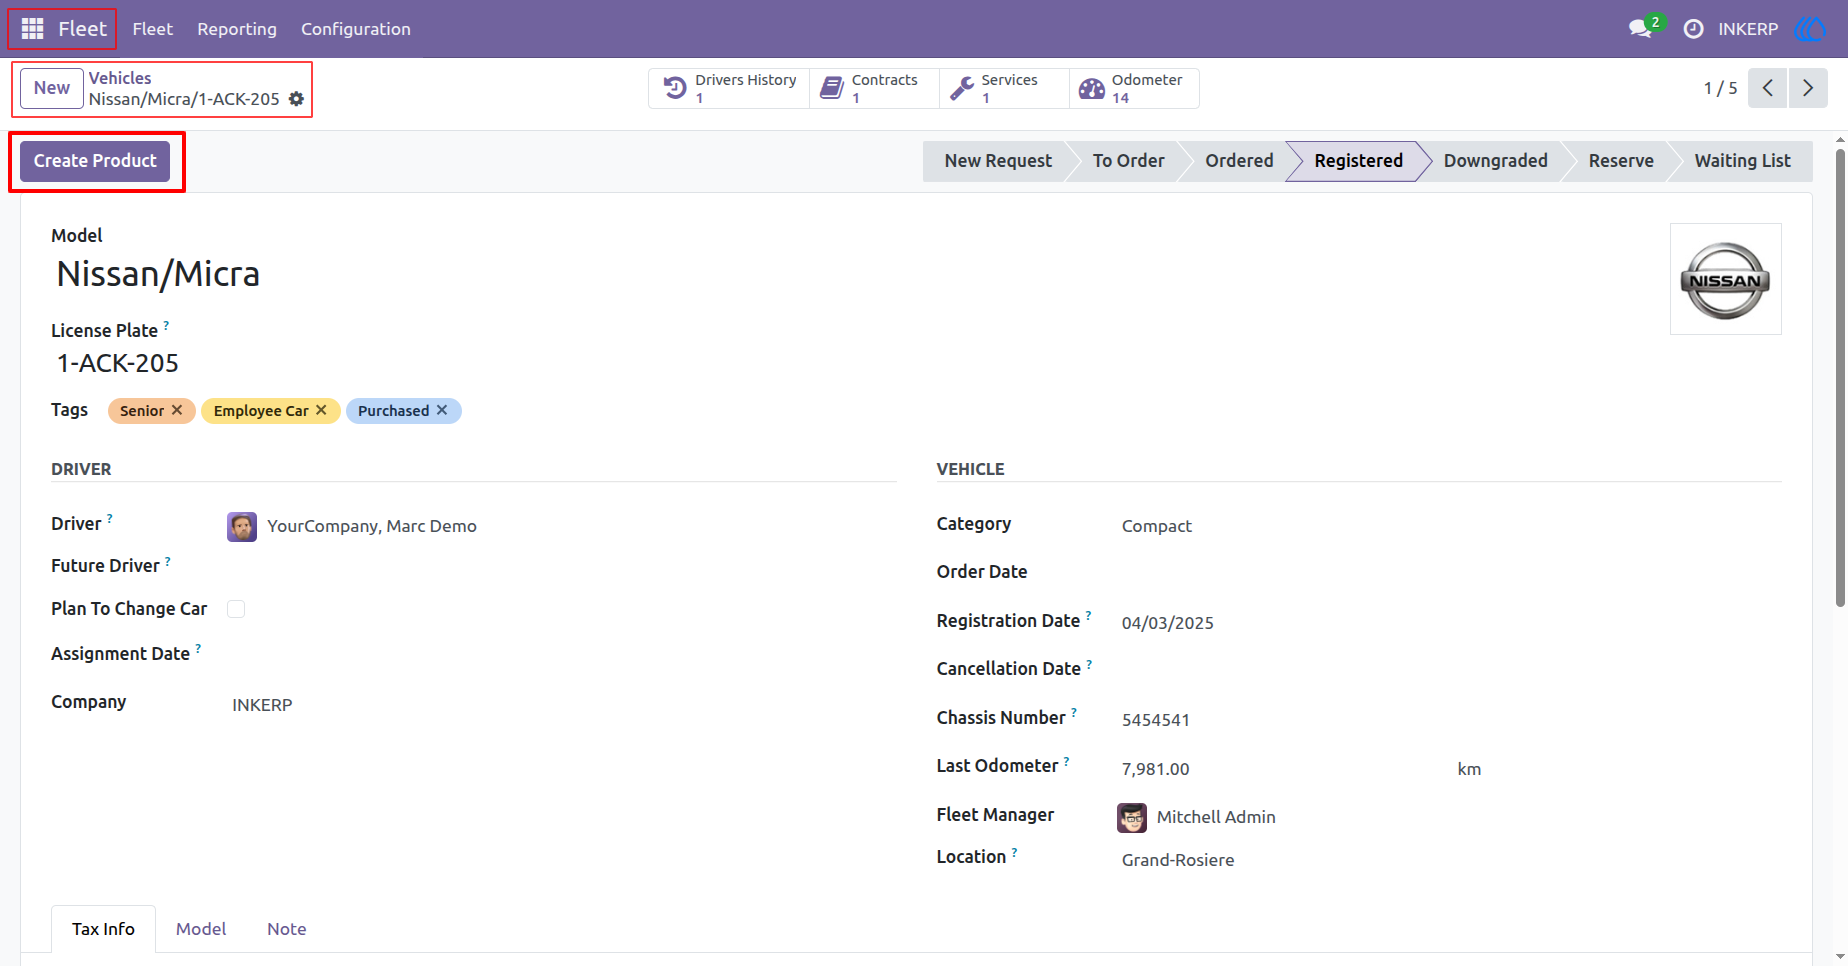Set status to Waiting List

(x=1742, y=161)
